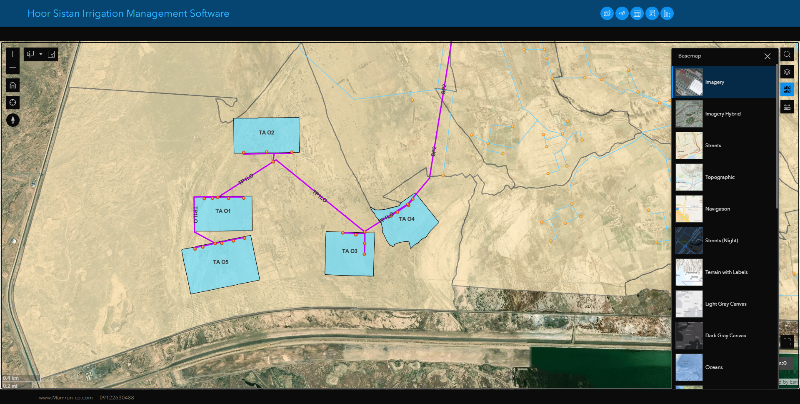Open the layer list widget button
Image resolution: width=800 pixels, height=404 pixels.
787,107
